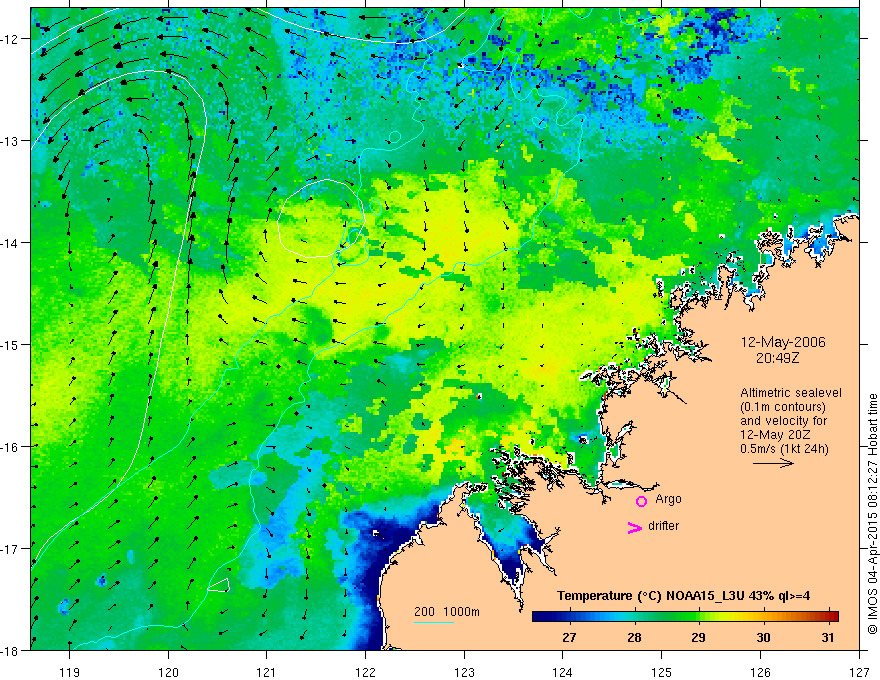Click the '30' colorbar tick label
This screenshot has width=880, height=680.
[763, 637]
